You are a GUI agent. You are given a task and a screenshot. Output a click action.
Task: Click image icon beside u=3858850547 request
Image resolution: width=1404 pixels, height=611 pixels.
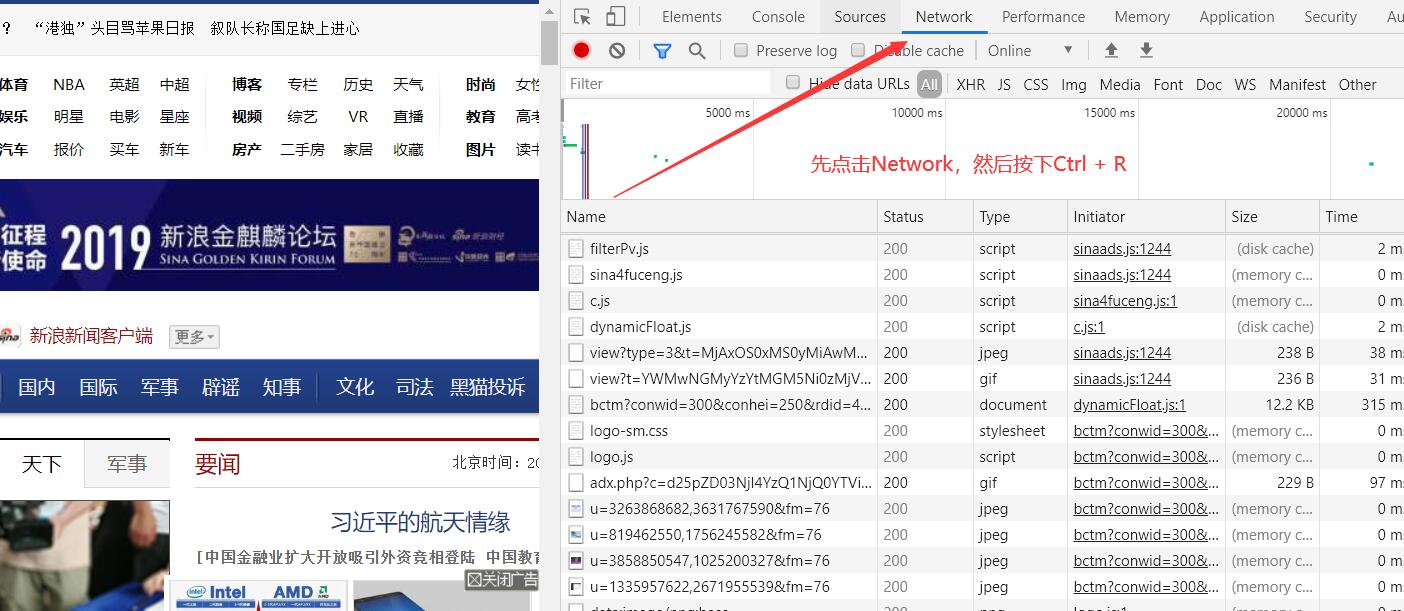(x=575, y=560)
